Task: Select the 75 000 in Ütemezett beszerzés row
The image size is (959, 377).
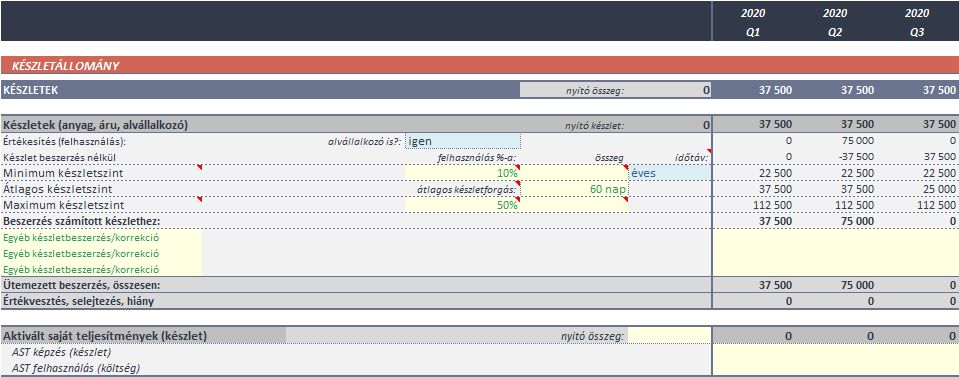Action: coord(857,285)
